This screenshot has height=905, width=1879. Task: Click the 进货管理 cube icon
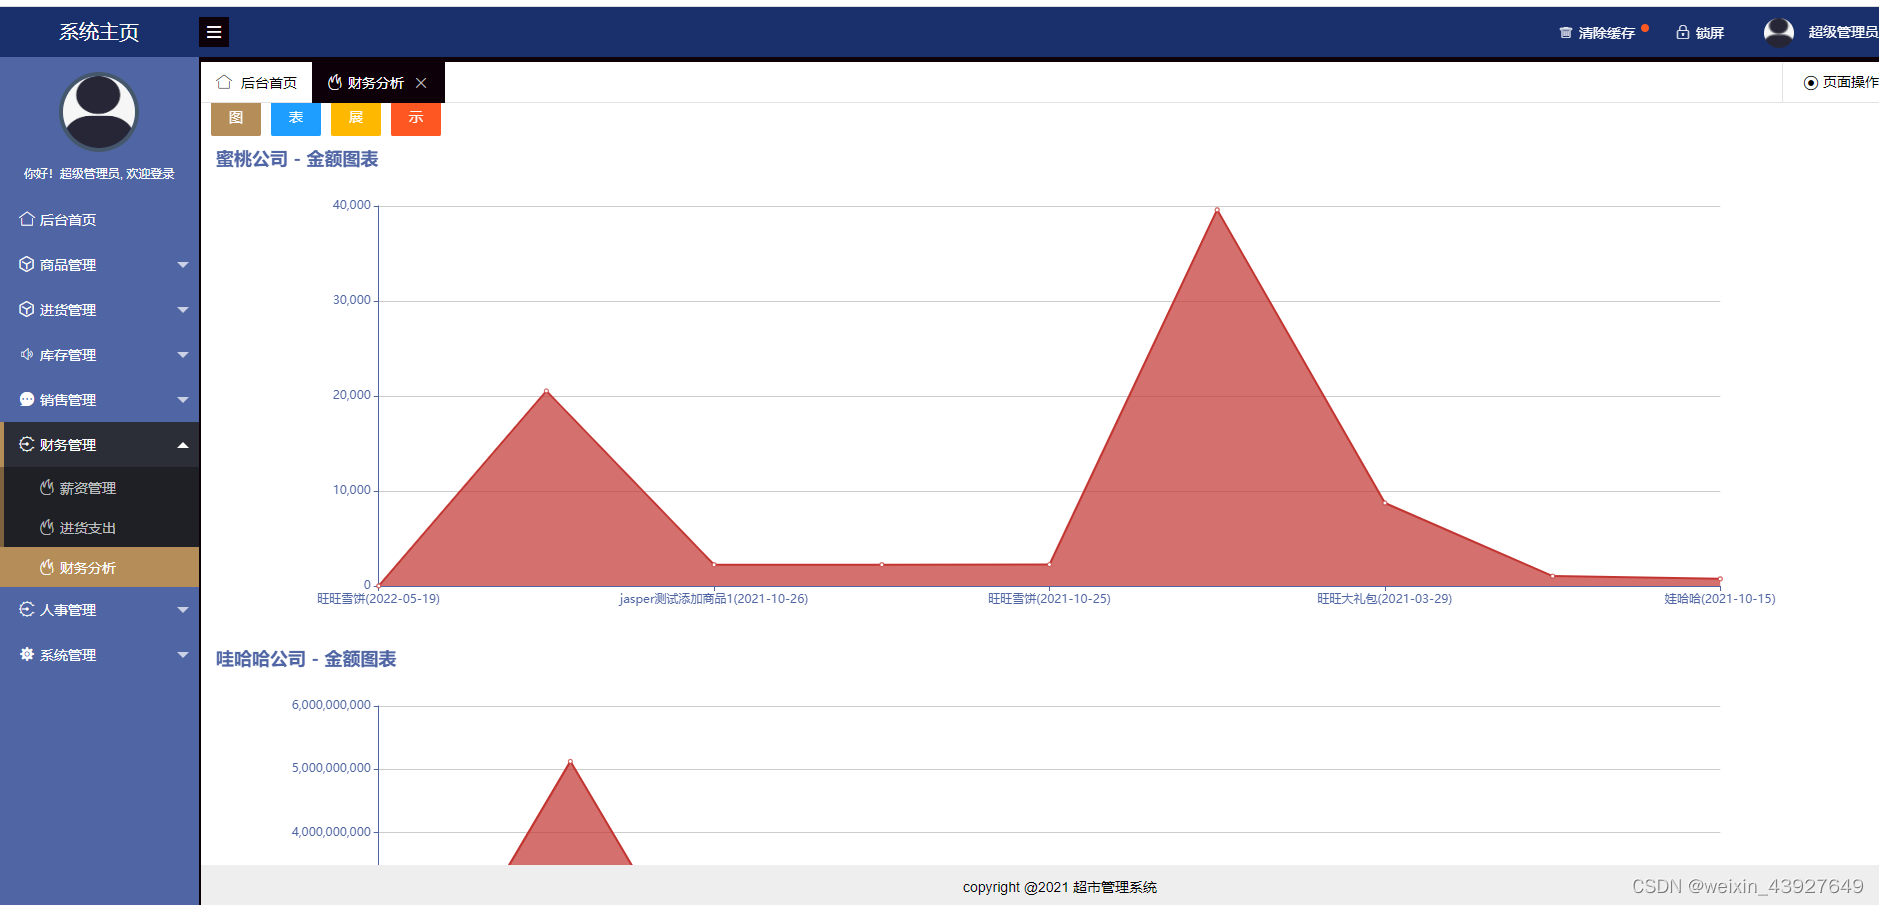pos(27,309)
